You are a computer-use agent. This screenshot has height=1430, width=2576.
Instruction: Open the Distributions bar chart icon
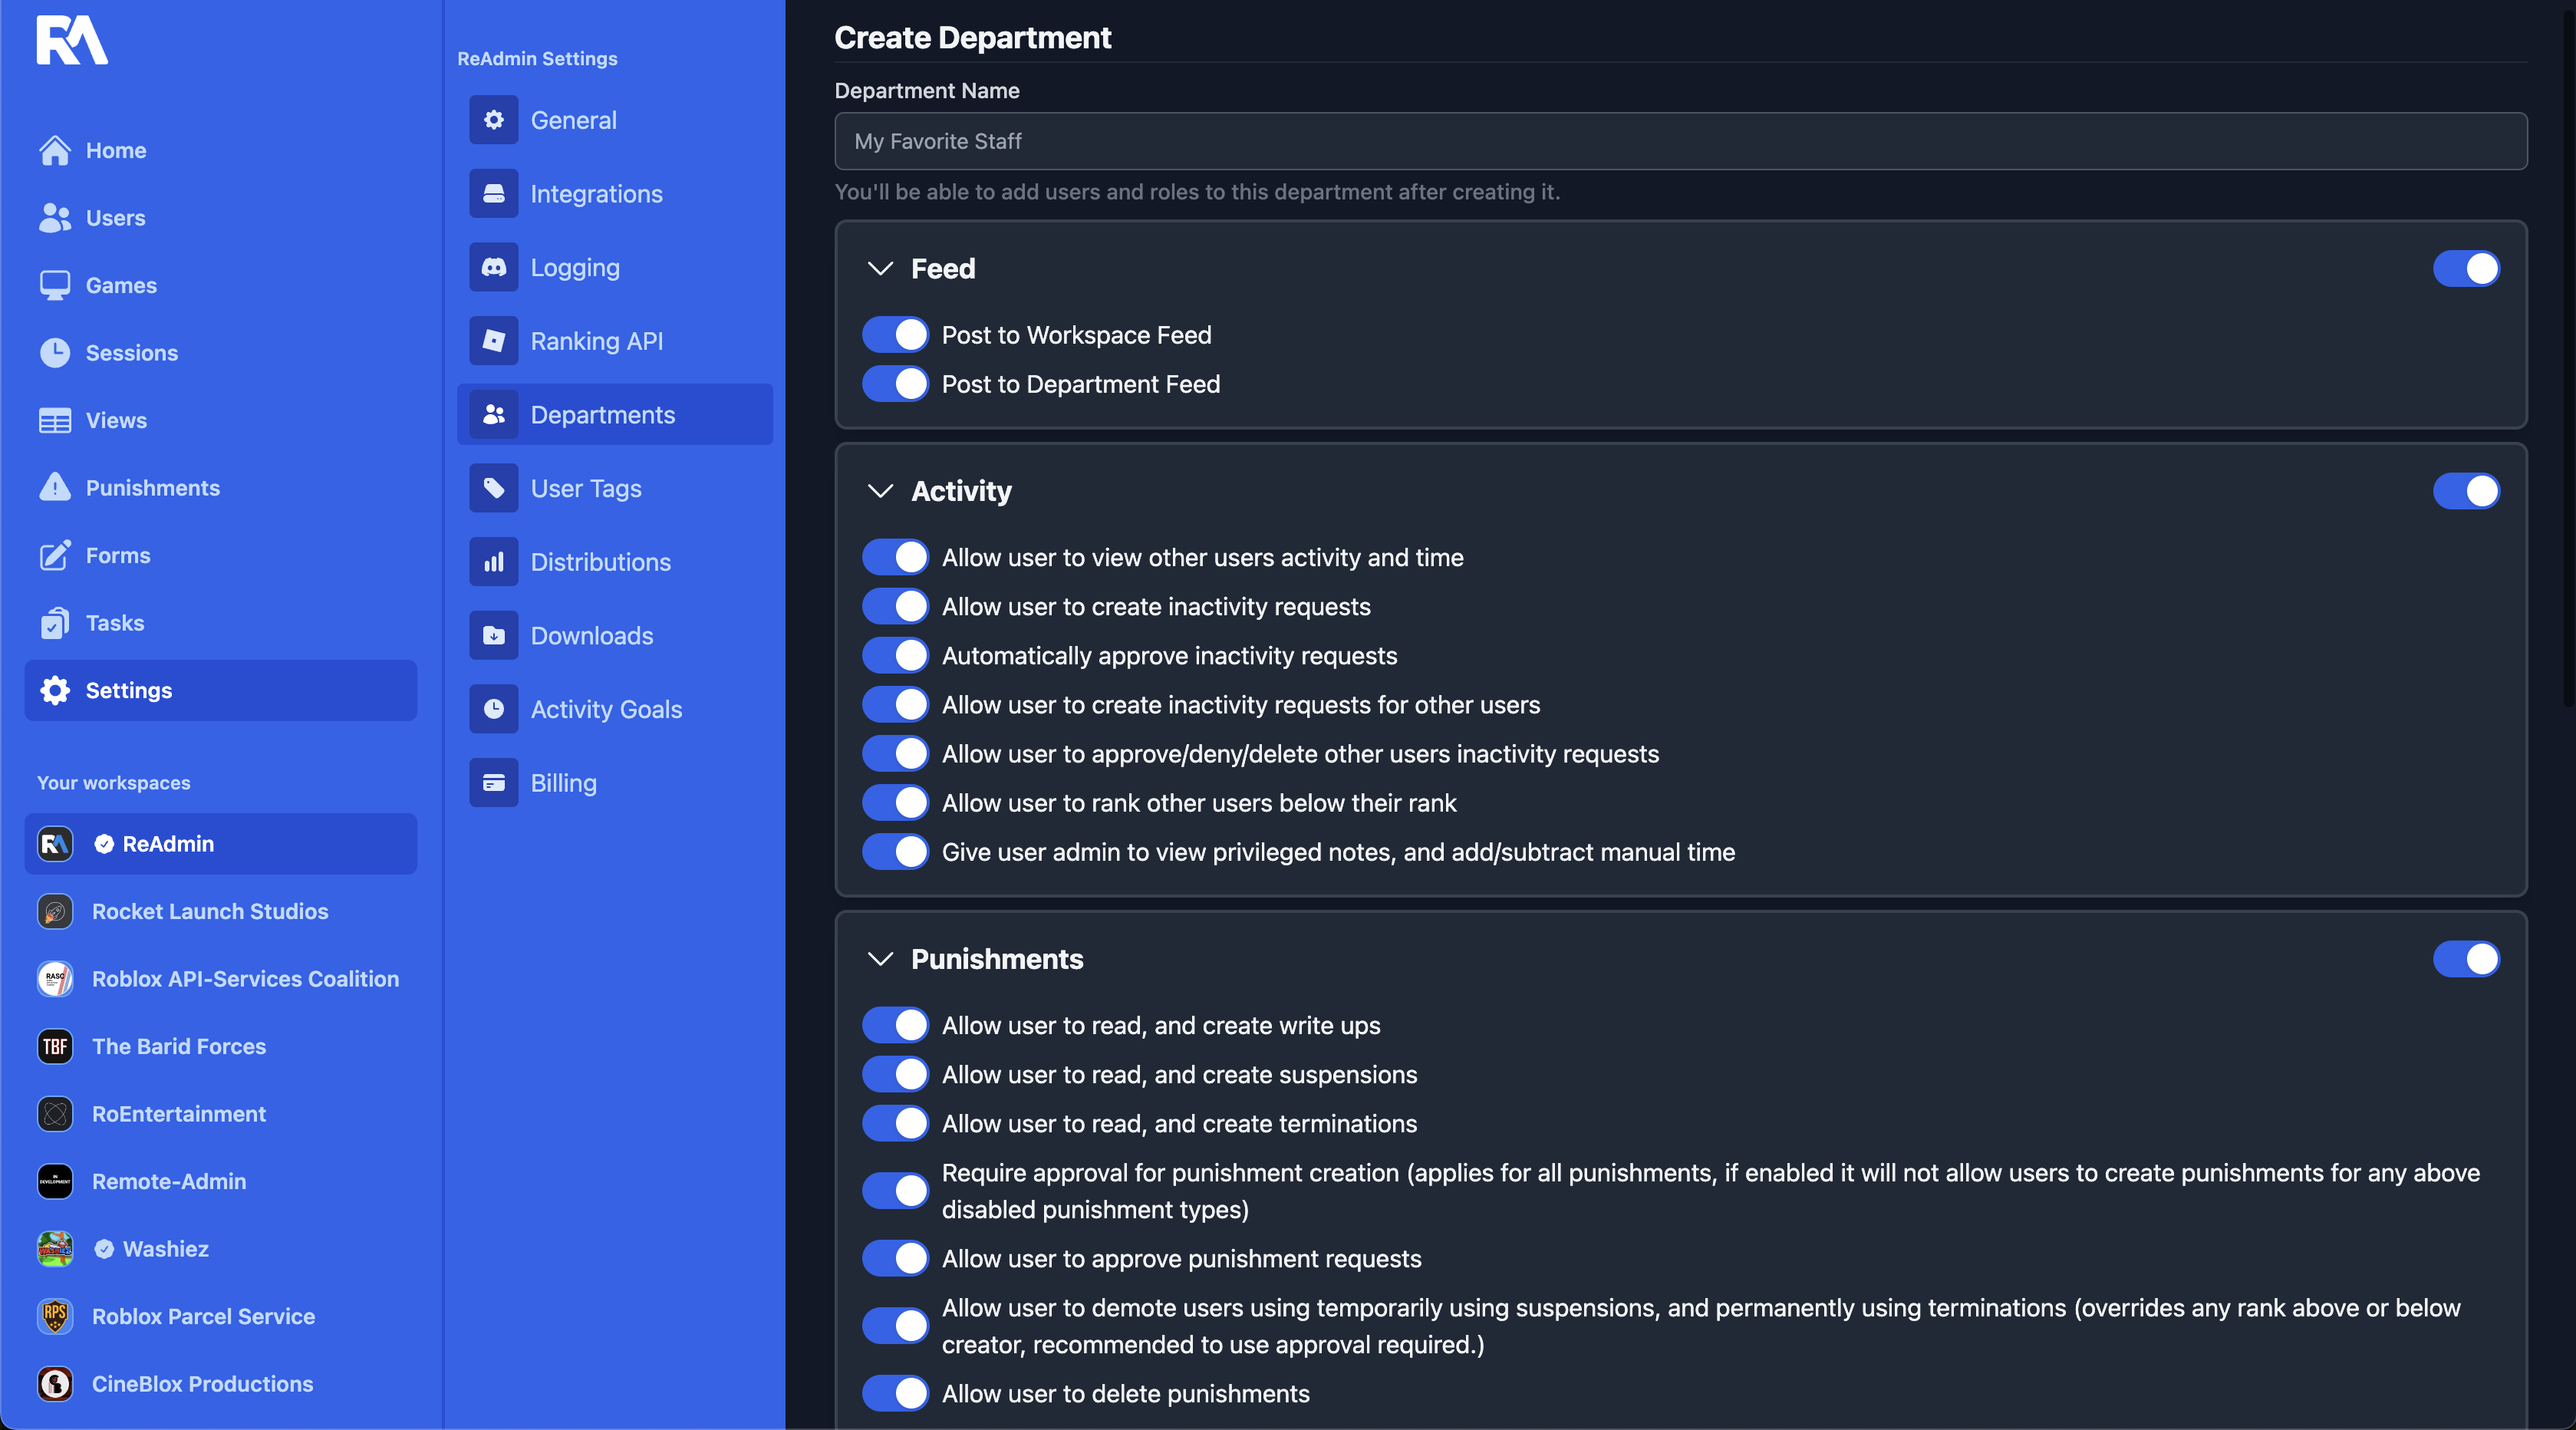[493, 562]
